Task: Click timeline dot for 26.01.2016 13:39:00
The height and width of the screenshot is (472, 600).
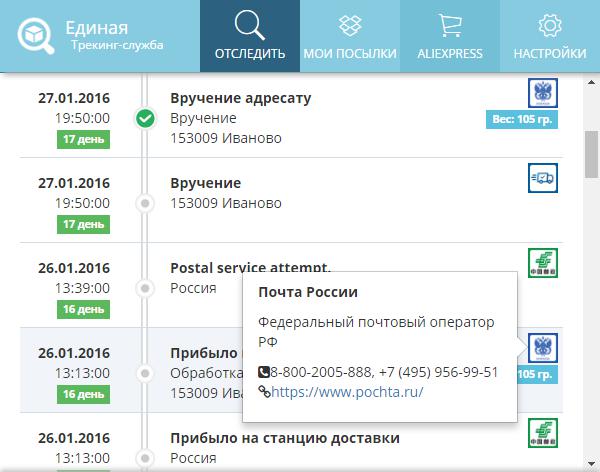Action: pos(145,288)
